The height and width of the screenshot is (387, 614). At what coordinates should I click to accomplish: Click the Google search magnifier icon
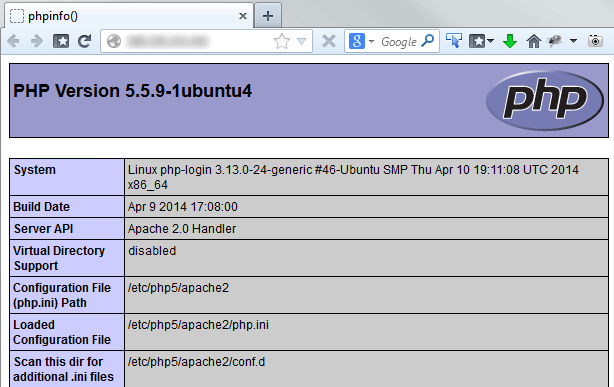pyautogui.click(x=428, y=40)
